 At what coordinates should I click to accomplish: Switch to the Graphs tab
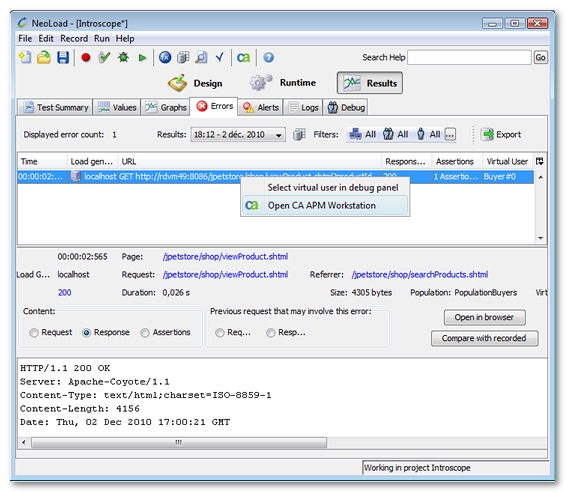point(165,107)
